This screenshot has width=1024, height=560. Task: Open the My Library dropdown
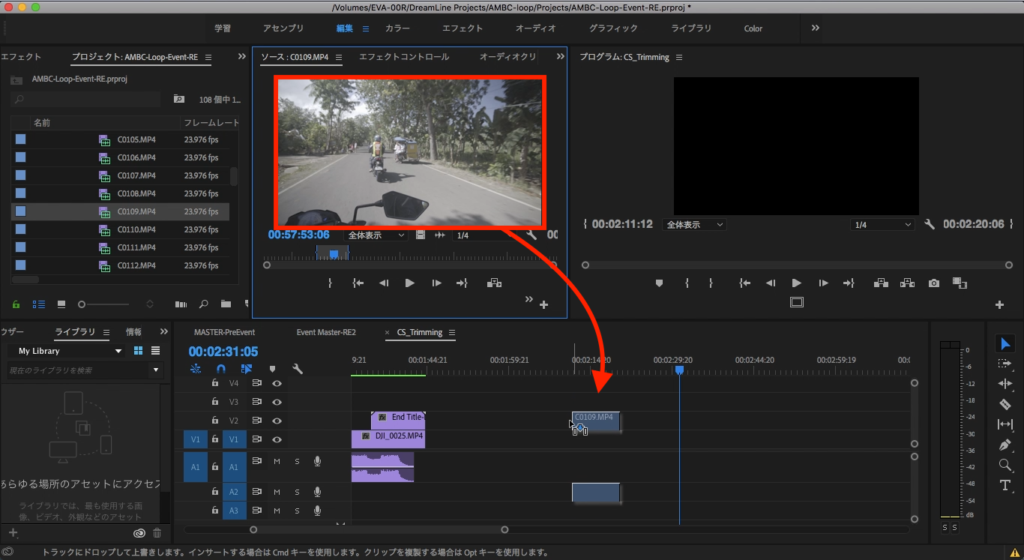coord(118,351)
